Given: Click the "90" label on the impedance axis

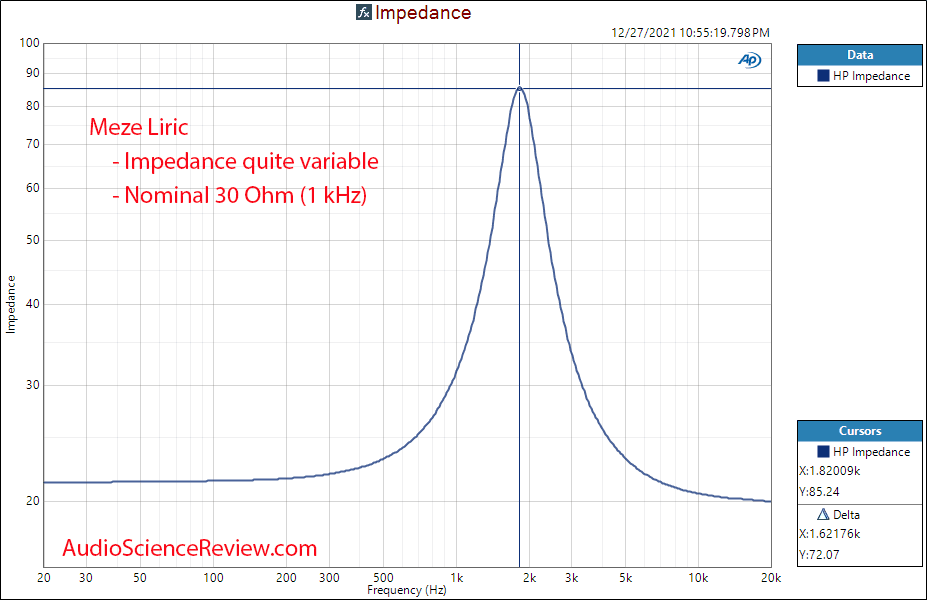Looking at the screenshot, I should (33, 73).
